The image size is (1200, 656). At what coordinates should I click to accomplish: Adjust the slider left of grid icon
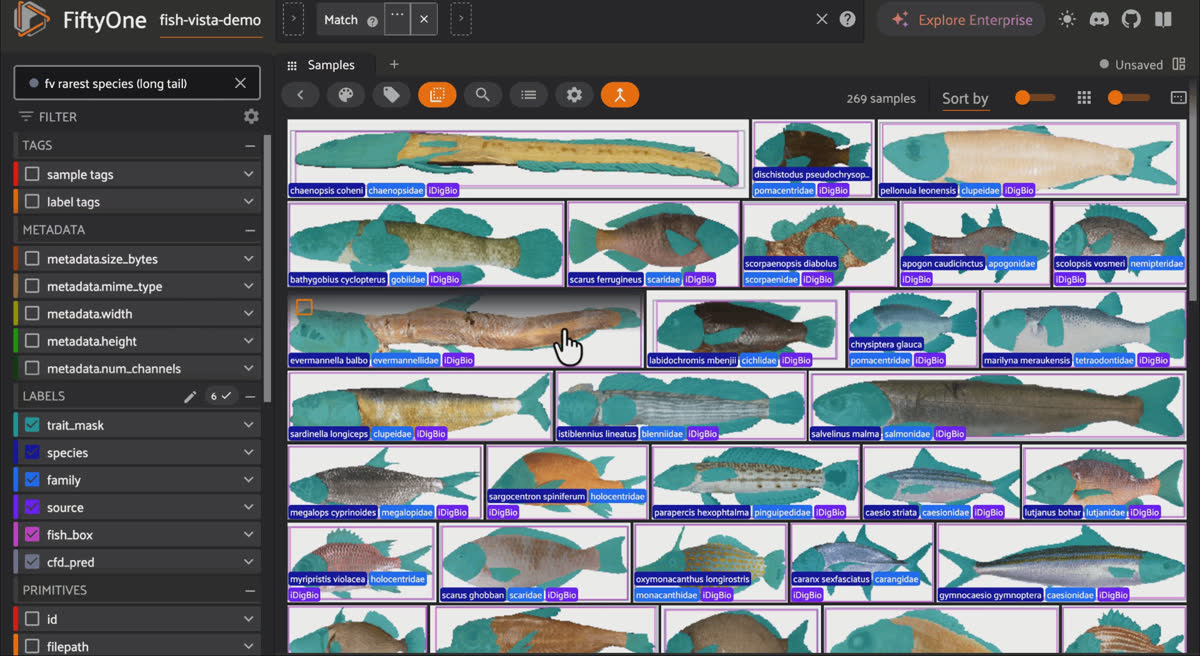[1035, 98]
